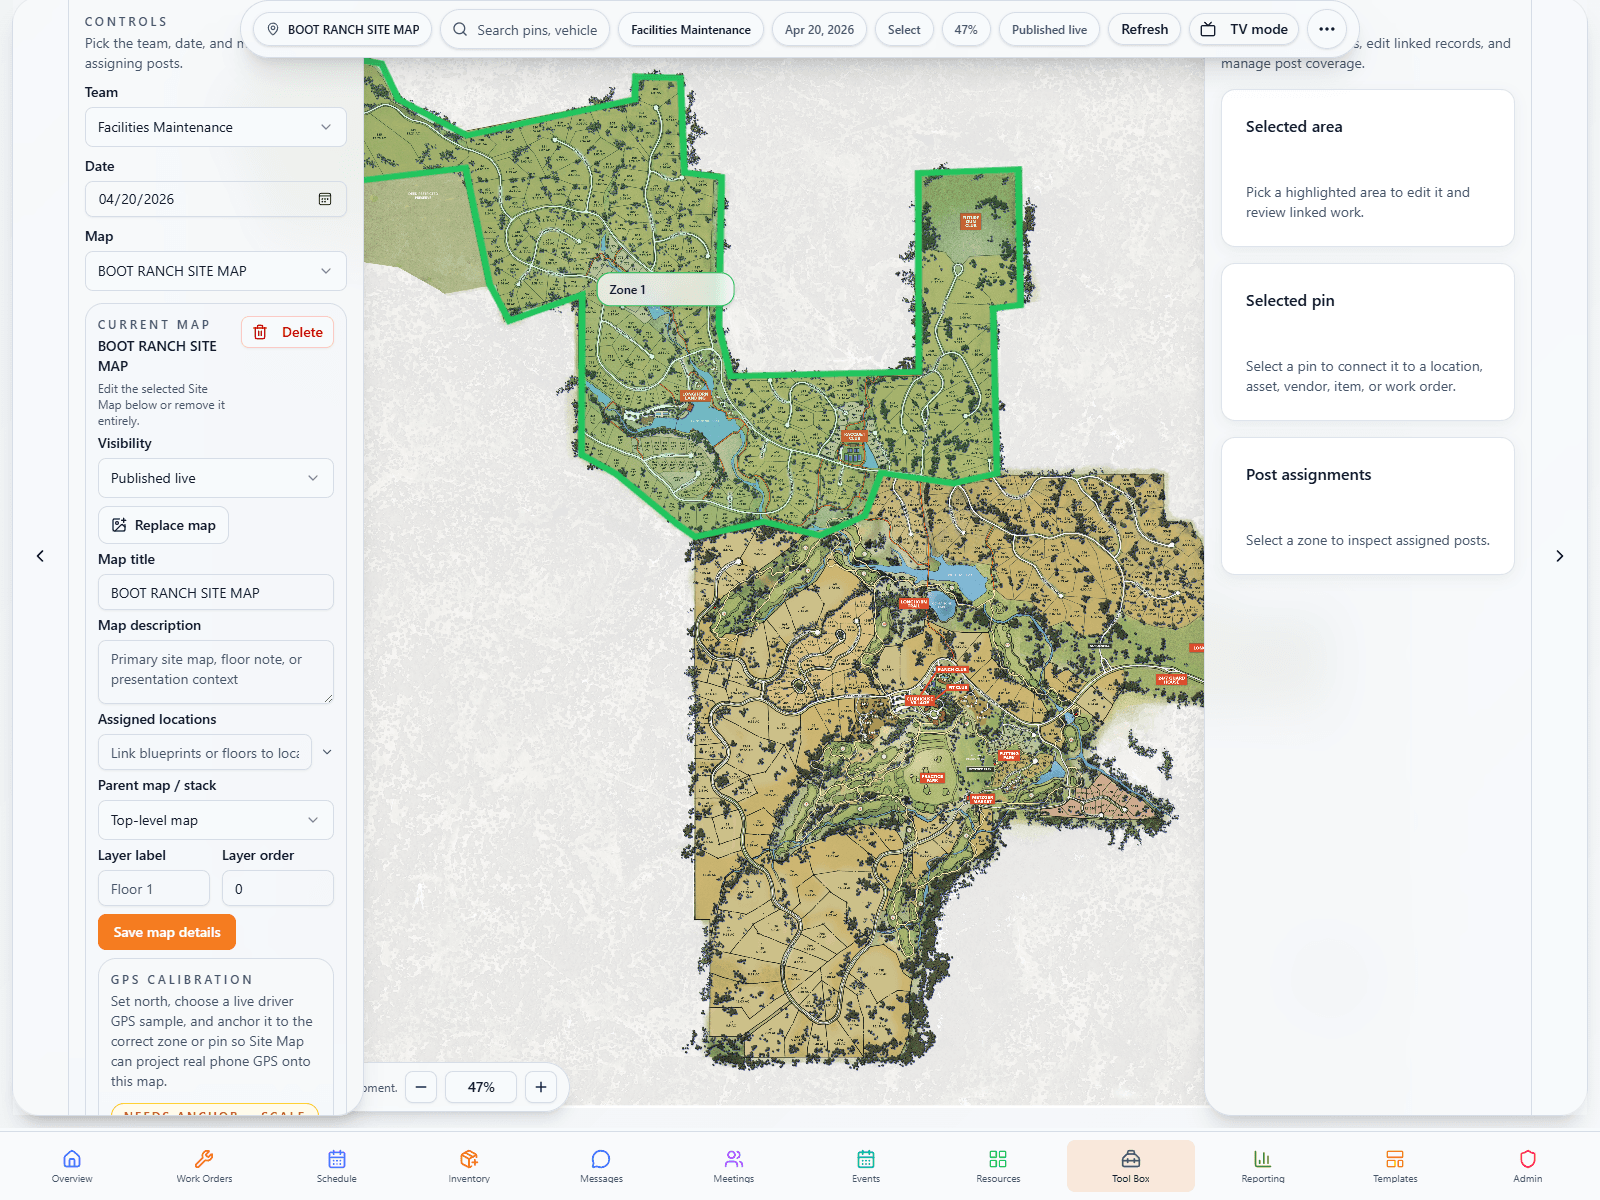Toggle TV mode display
1600x1200 pixels.
[1245, 29]
